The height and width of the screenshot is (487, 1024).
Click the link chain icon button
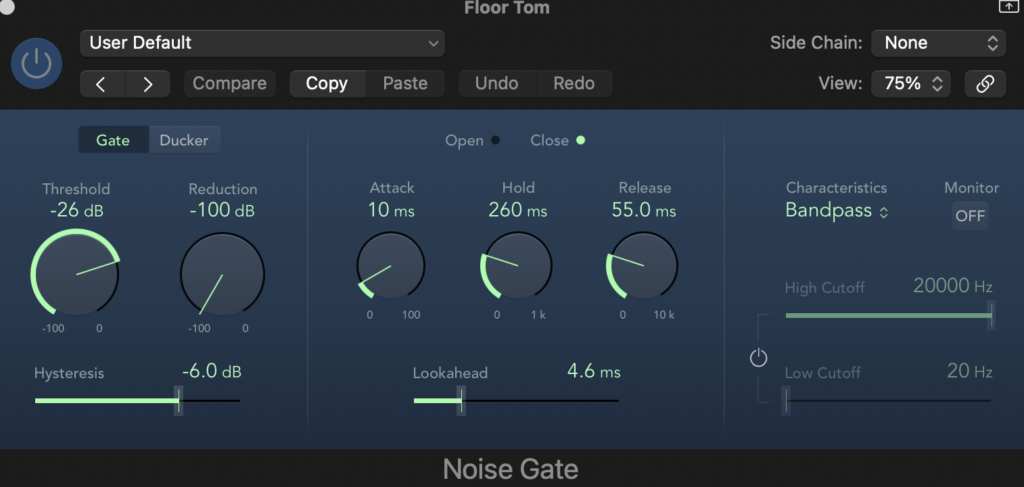984,84
